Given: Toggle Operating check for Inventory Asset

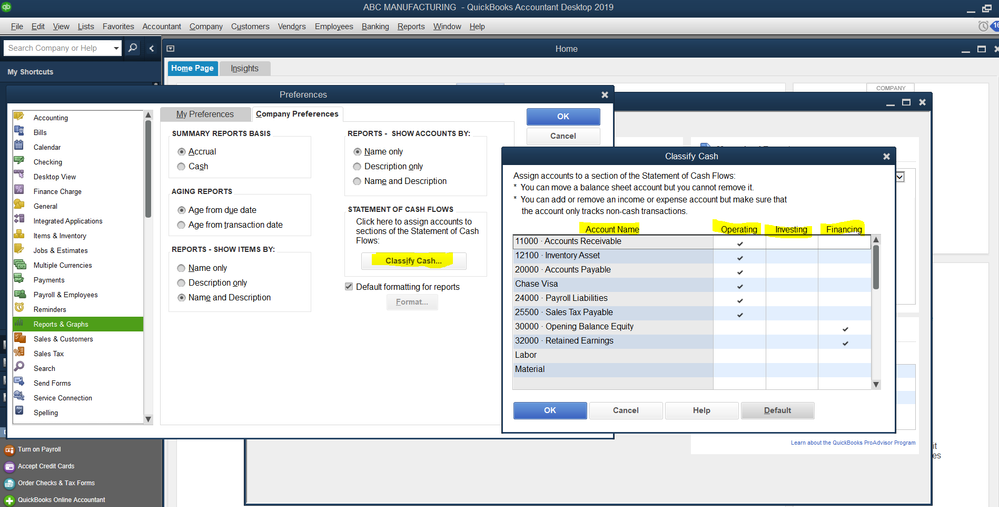Looking at the screenshot, I should pos(740,257).
